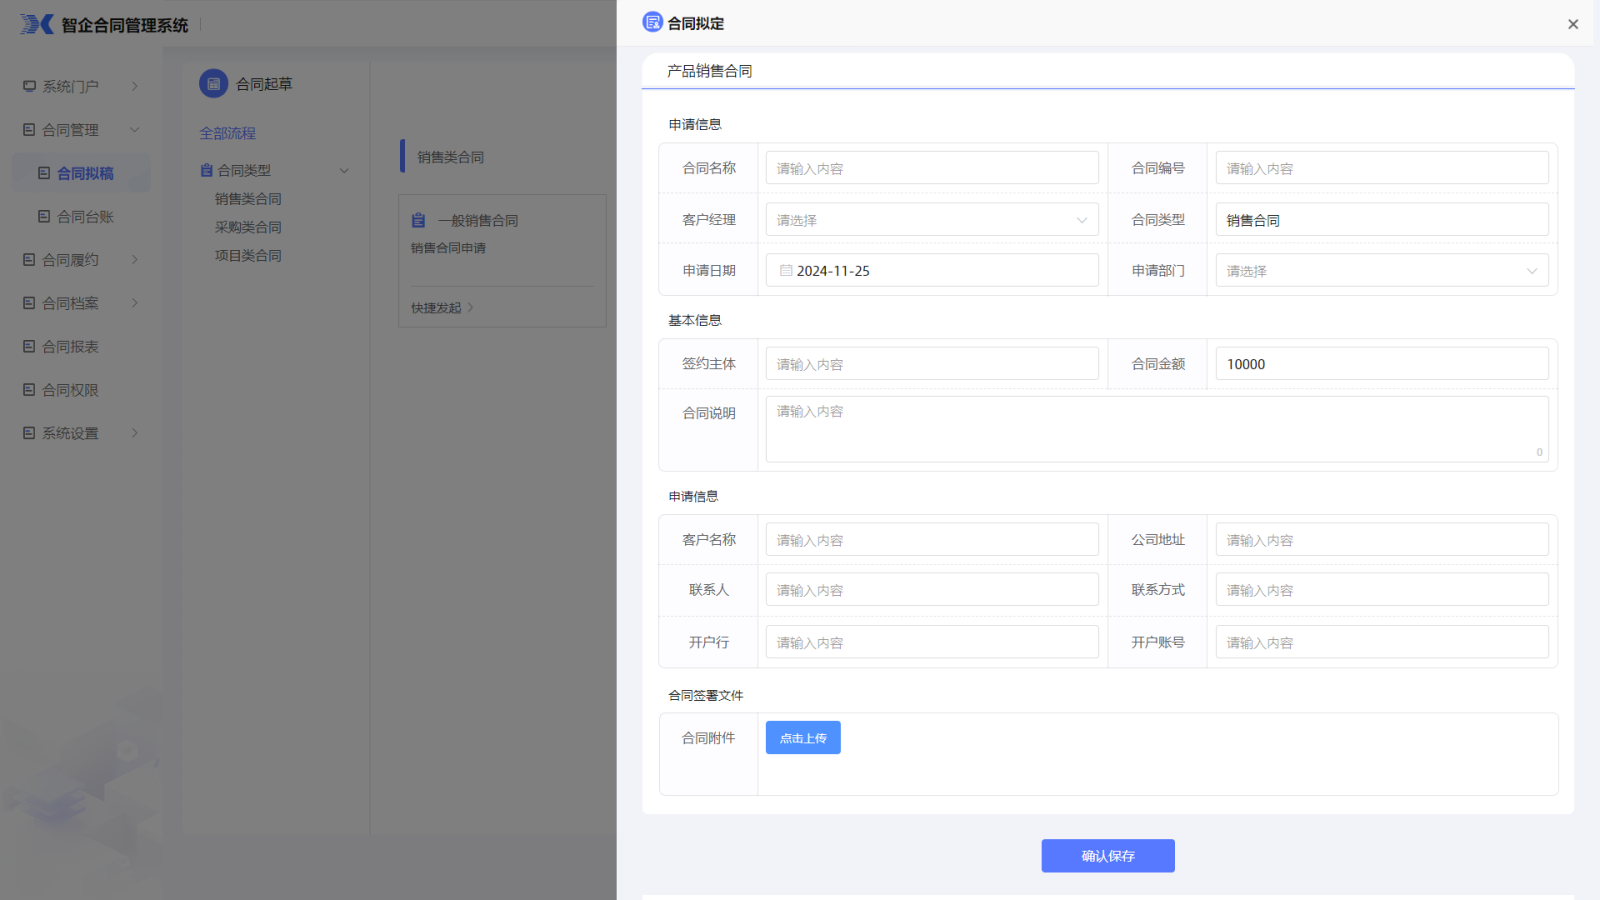The width and height of the screenshot is (1600, 900).
Task: Click into the 合同说明 text area
Action: [1156, 429]
